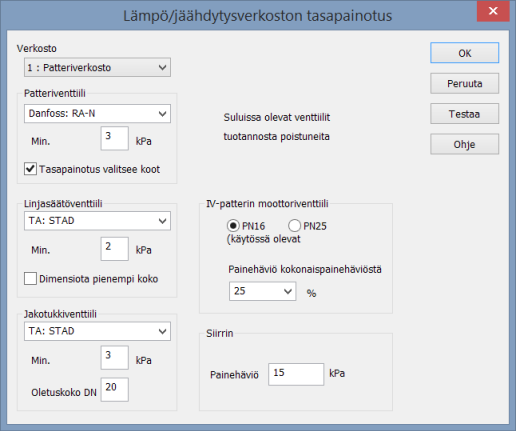The image size is (516, 431).
Task: Select the PN25 radio button
Action: click(x=294, y=226)
